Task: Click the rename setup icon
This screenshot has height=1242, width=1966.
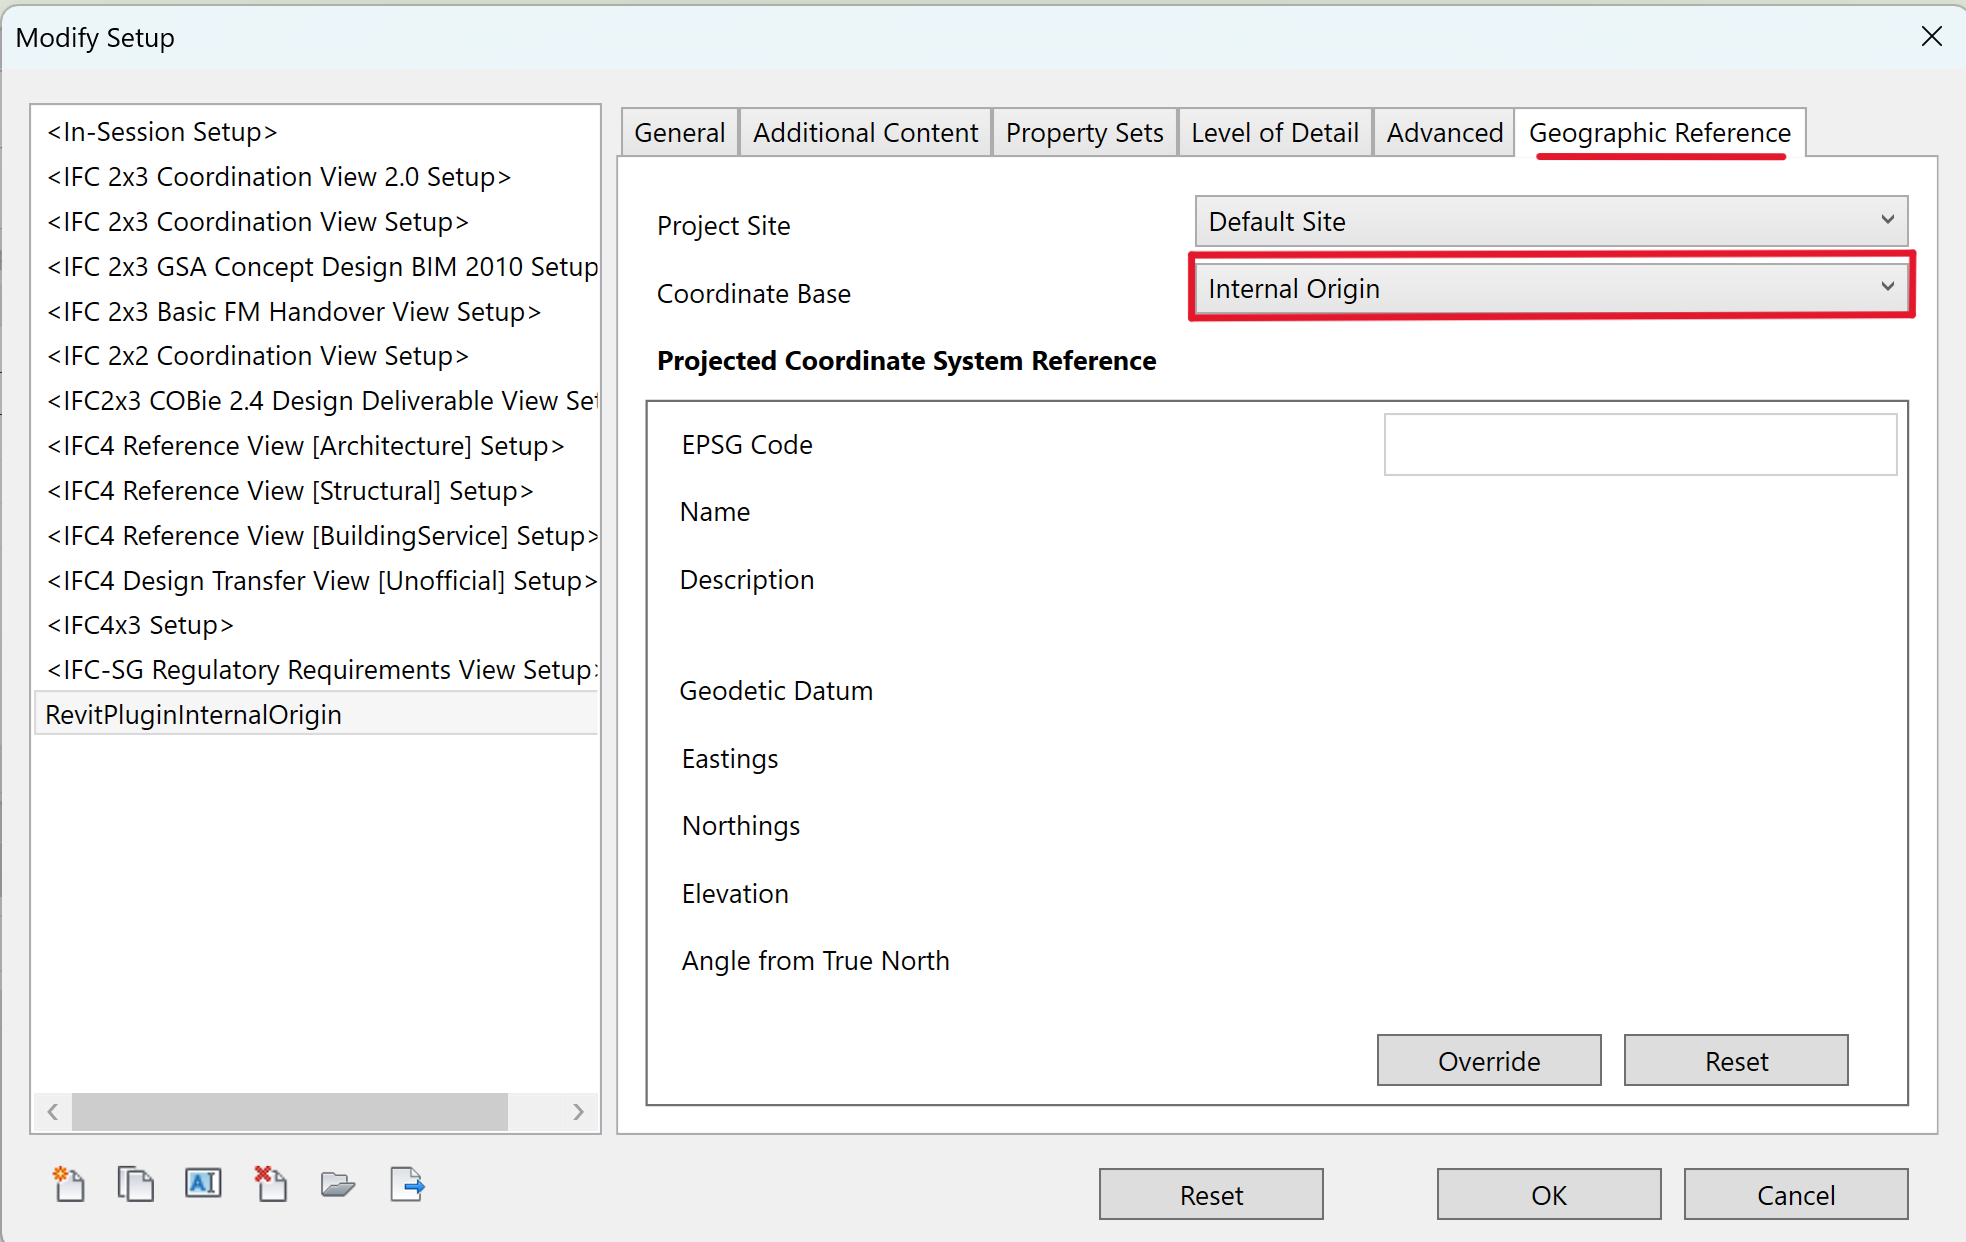Action: 203,1184
